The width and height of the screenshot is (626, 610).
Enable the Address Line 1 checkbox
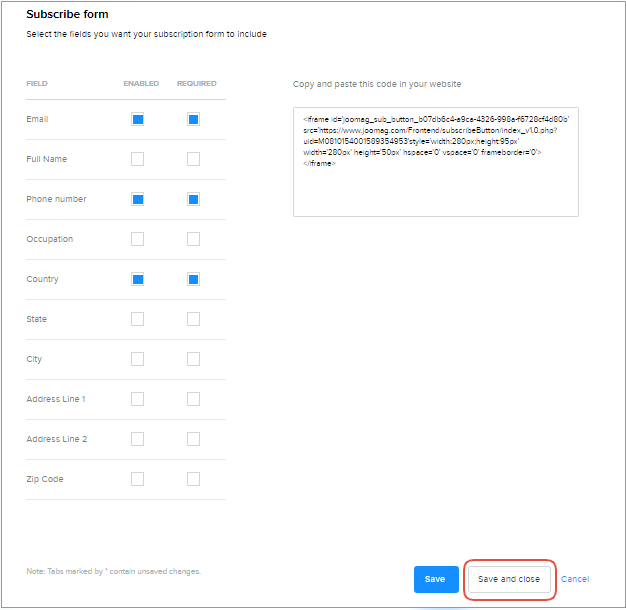[x=138, y=399]
